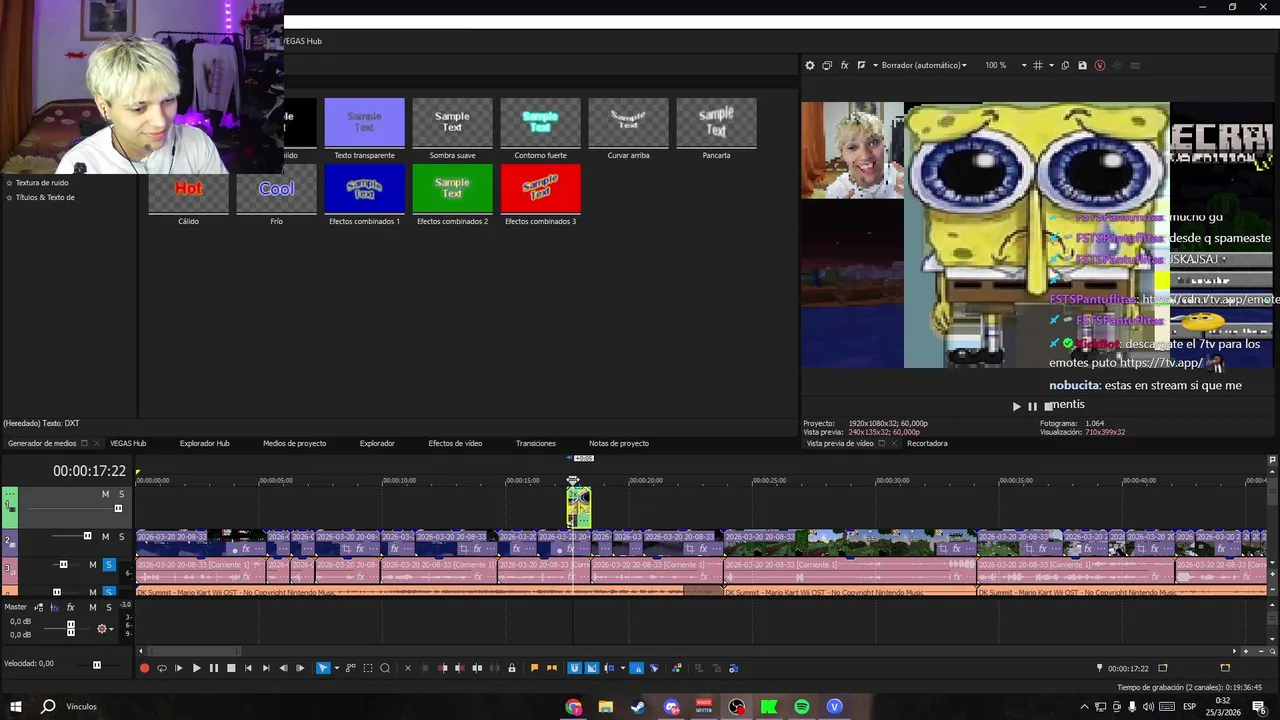Click Play in the timeline transport
The height and width of the screenshot is (720, 1280).
pyautogui.click(x=196, y=668)
